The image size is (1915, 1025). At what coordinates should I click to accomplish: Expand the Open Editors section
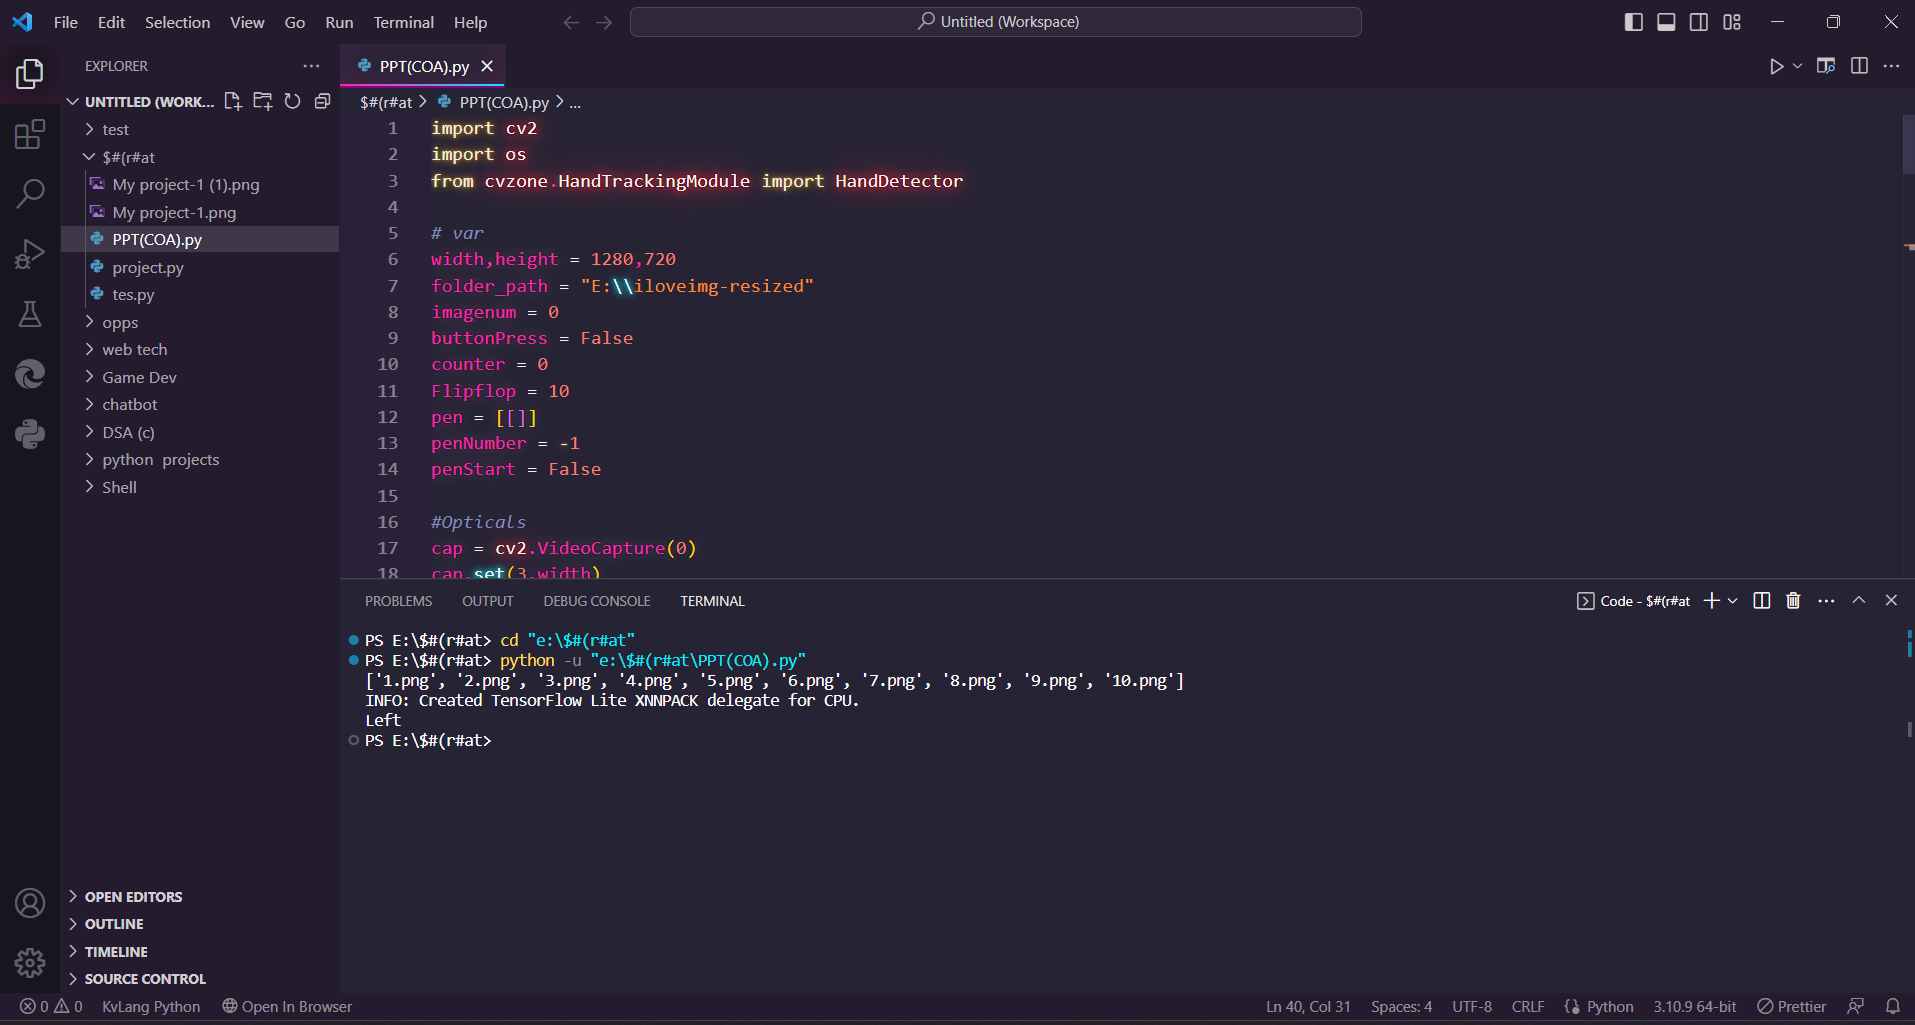[x=200, y=896]
